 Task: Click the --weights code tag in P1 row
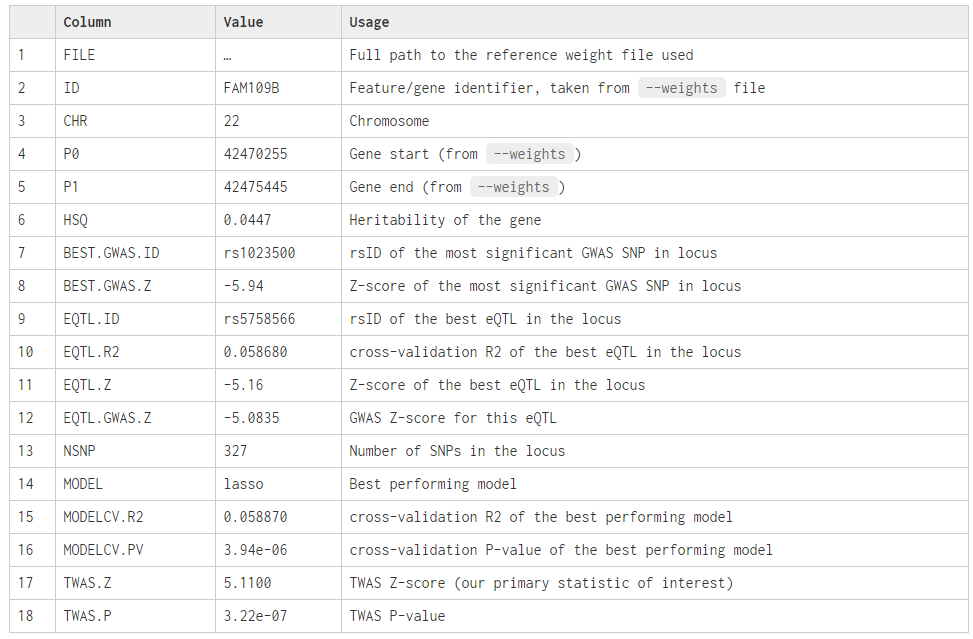[x=513, y=187]
